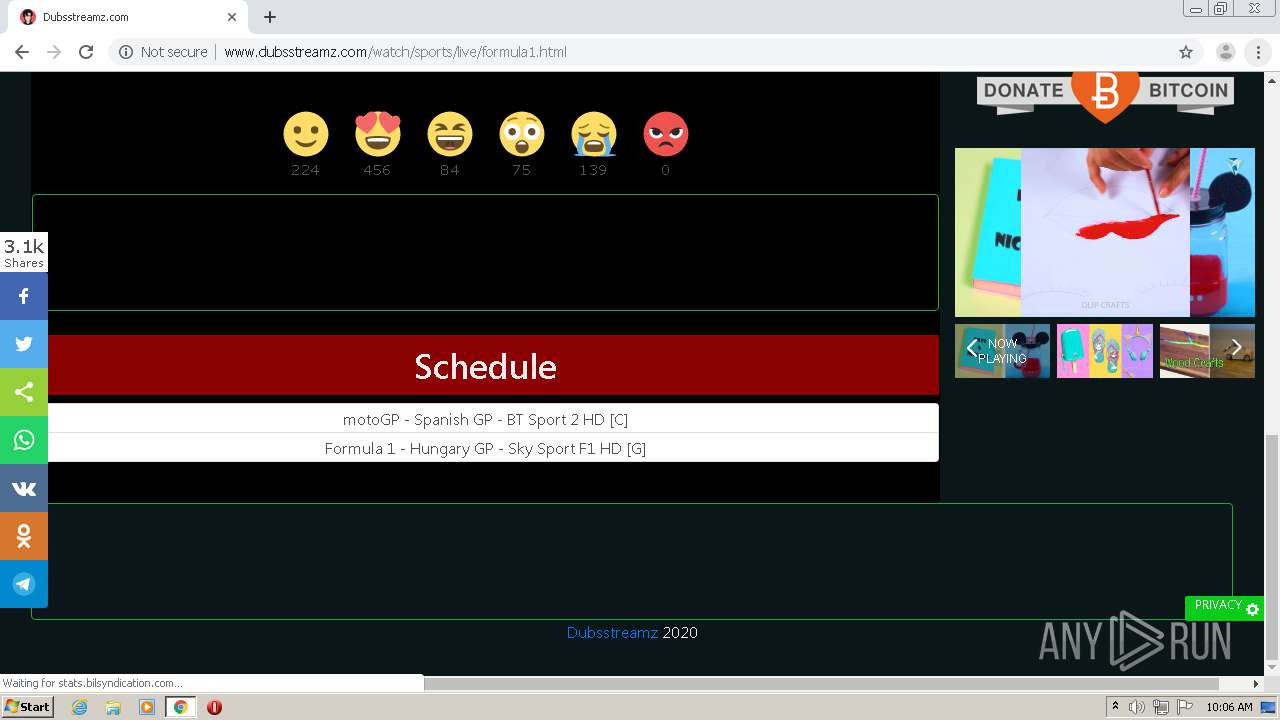Open the Donate Bitcoin banner
1280x720 pixels.
point(1105,96)
